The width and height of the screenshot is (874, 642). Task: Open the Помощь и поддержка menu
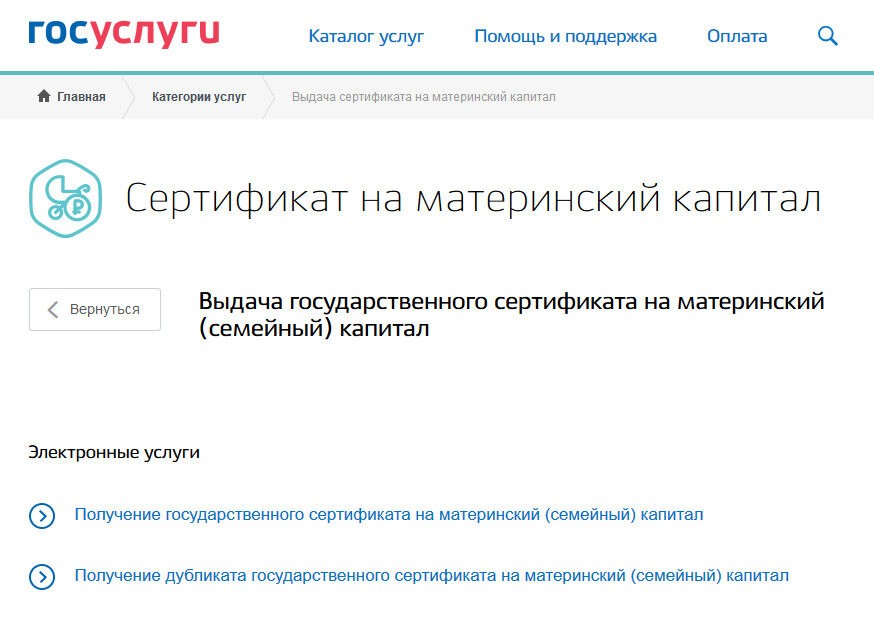[x=565, y=35]
